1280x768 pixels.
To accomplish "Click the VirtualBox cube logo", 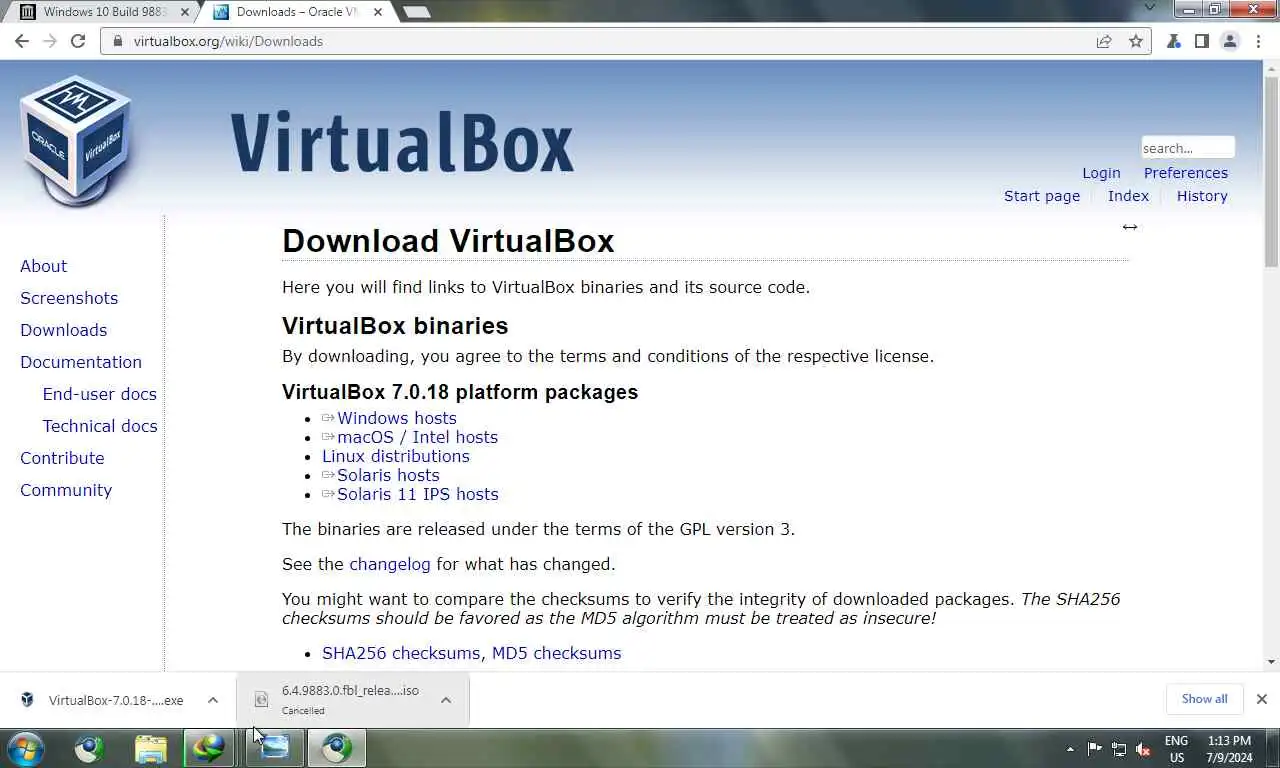I will click(75, 140).
